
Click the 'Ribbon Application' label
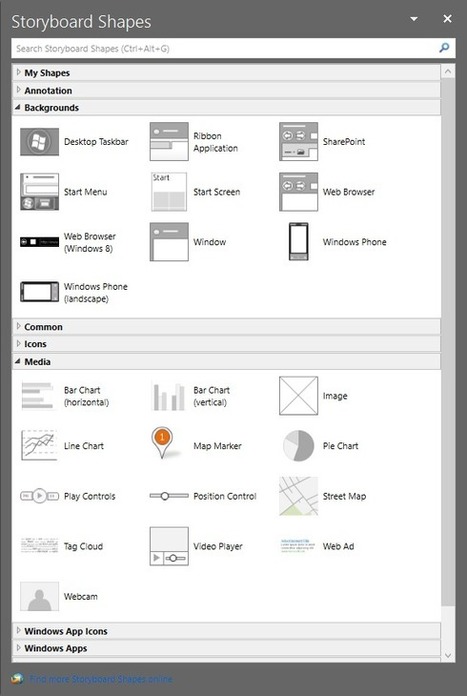click(216, 142)
